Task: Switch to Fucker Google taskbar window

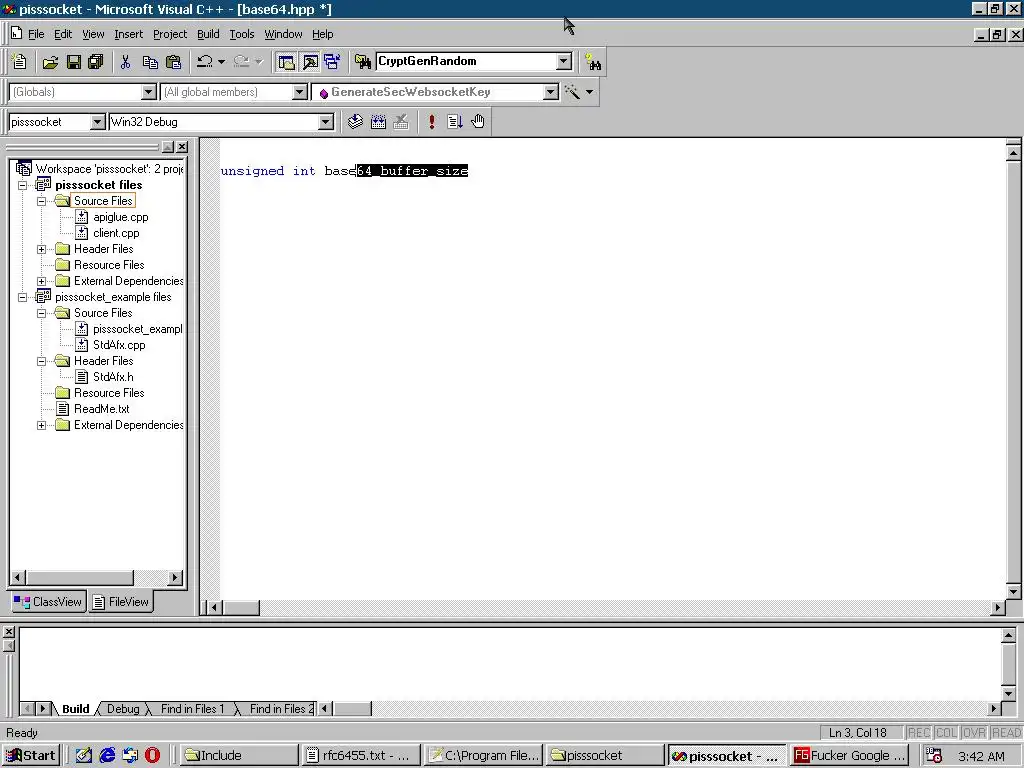Action: (x=850, y=756)
